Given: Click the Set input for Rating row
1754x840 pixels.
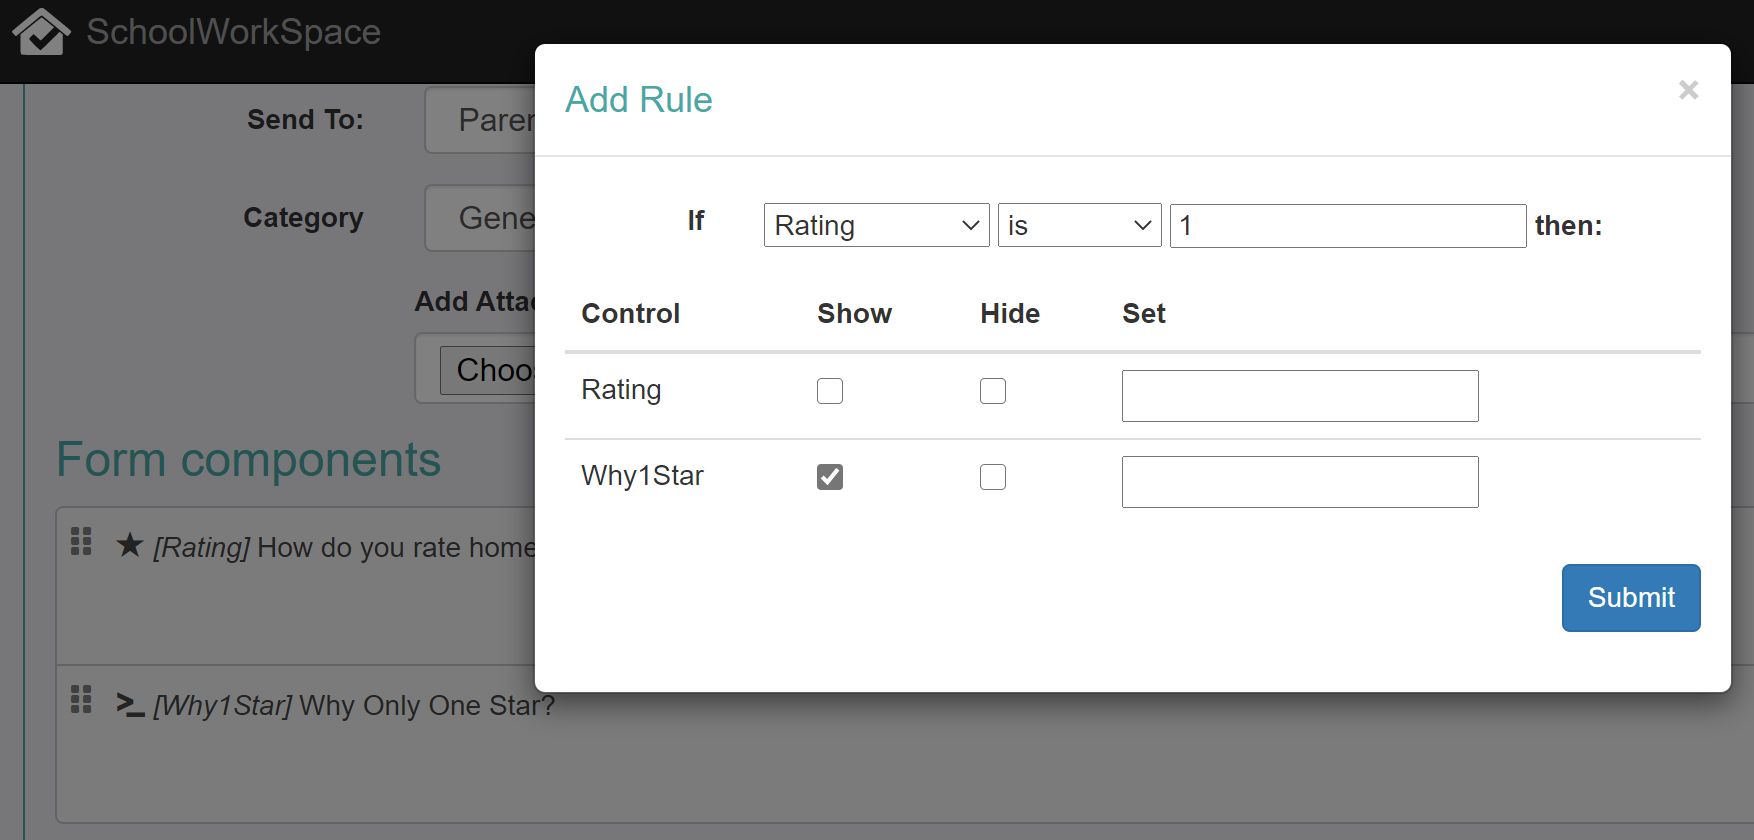Looking at the screenshot, I should (1299, 396).
